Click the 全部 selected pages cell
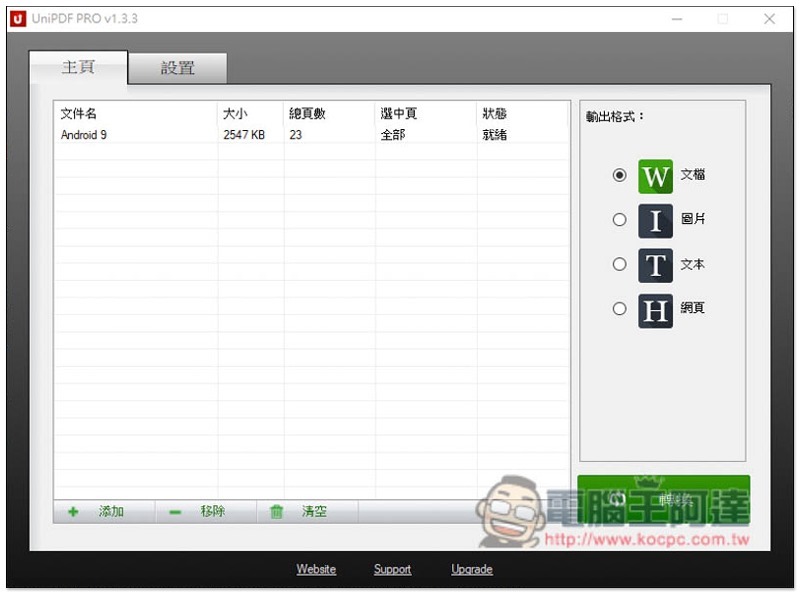The image size is (800, 595). click(393, 135)
